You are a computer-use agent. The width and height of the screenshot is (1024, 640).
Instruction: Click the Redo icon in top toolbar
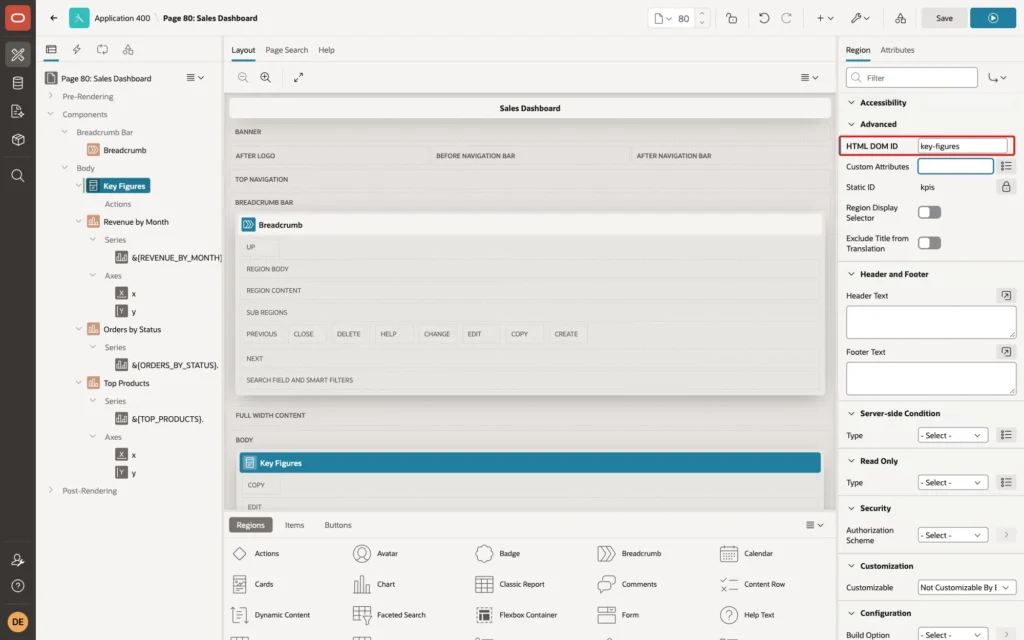(786, 18)
